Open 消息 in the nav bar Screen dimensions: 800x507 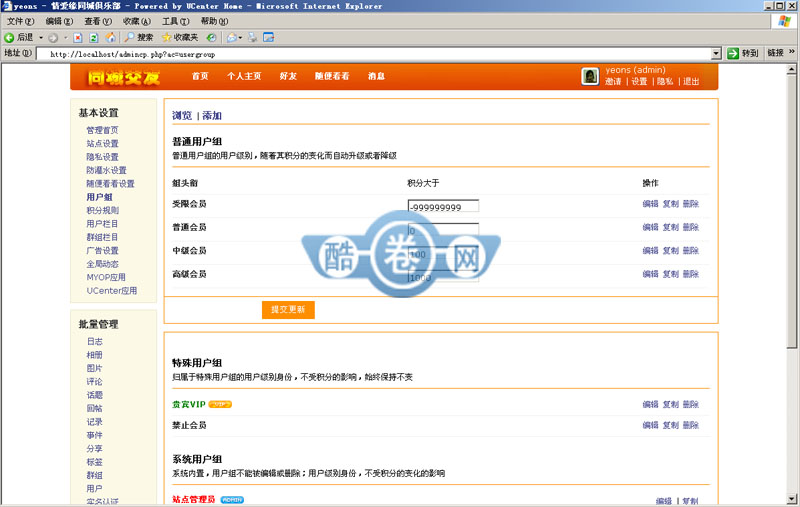[x=376, y=76]
